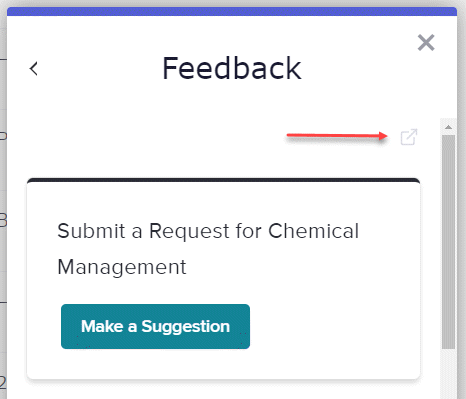Click the word Chemical in the card title

313,231
